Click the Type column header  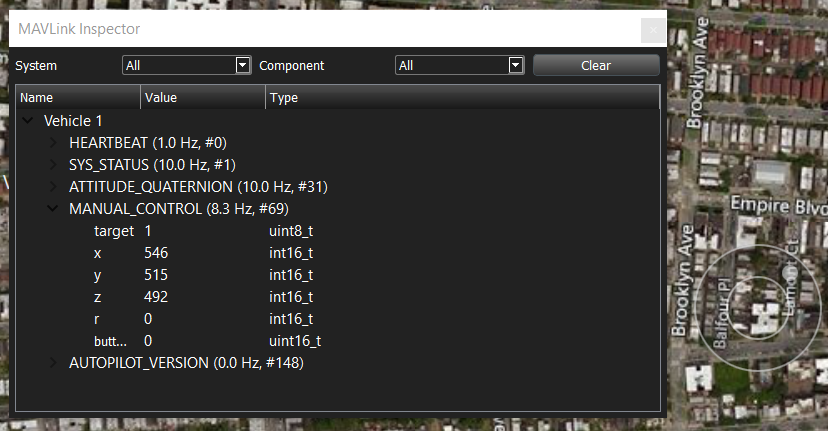pos(463,98)
